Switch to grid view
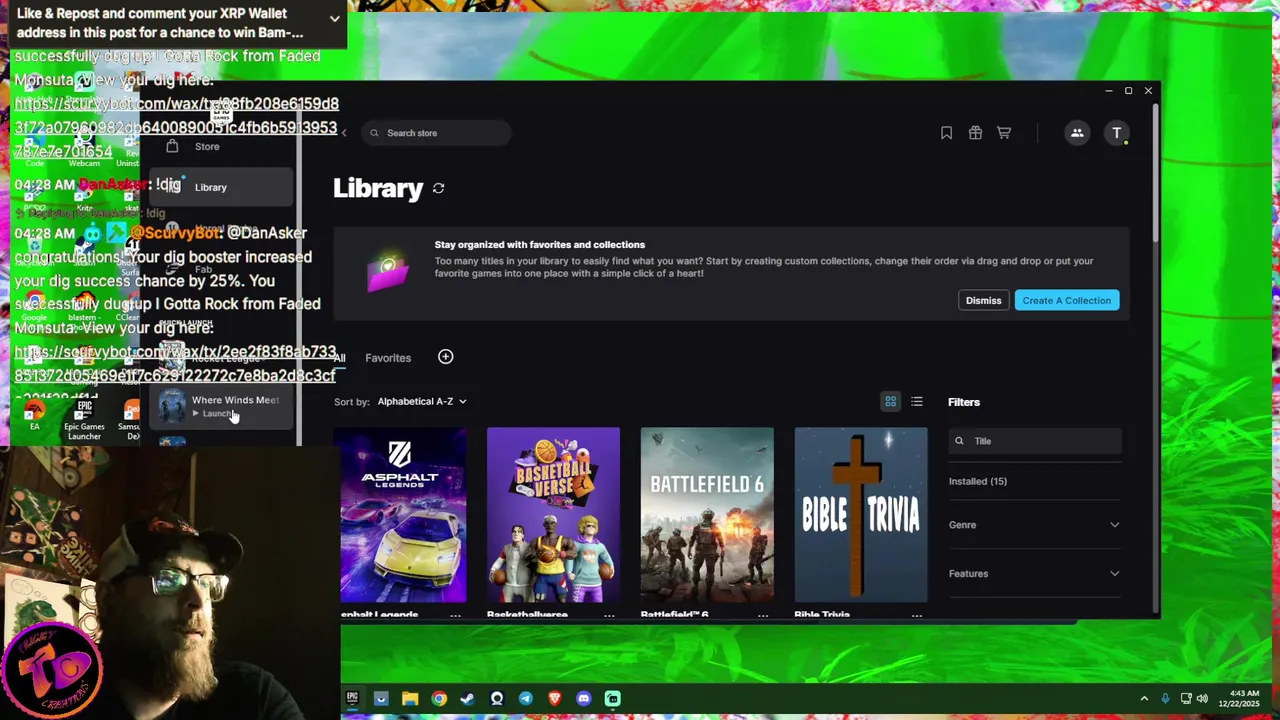 (890, 402)
